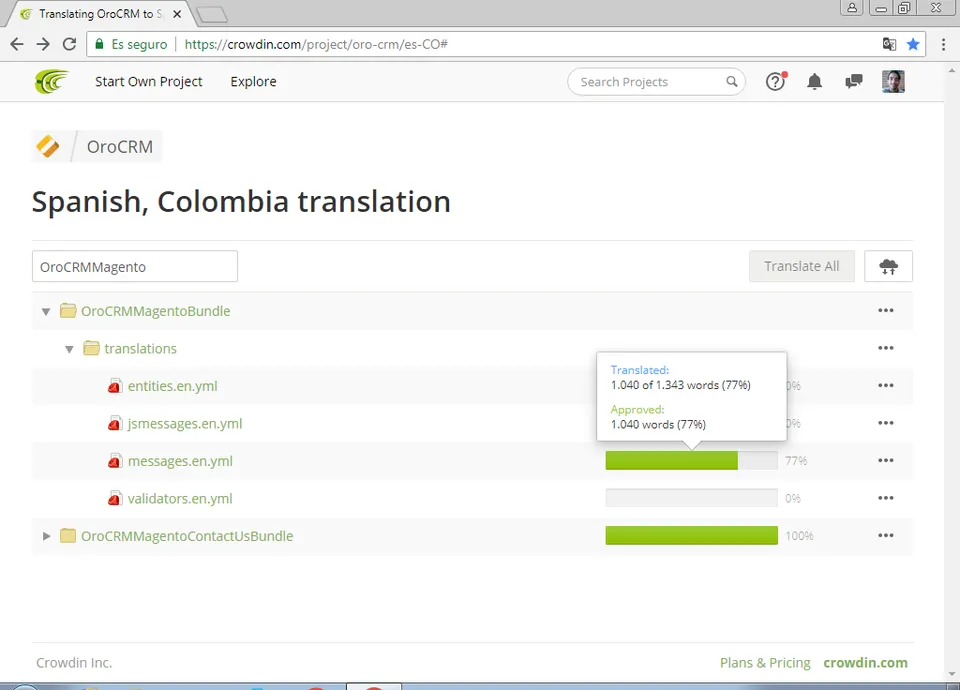Click the Crowdin logo icon

tap(51, 81)
